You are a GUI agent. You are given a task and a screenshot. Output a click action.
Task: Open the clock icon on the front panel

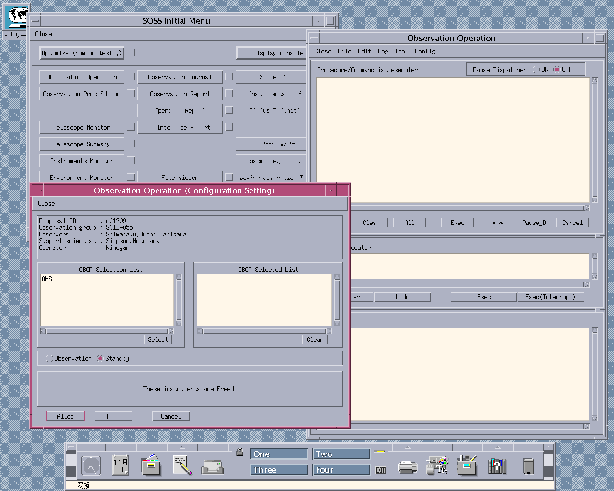pyautogui.click(x=91, y=466)
